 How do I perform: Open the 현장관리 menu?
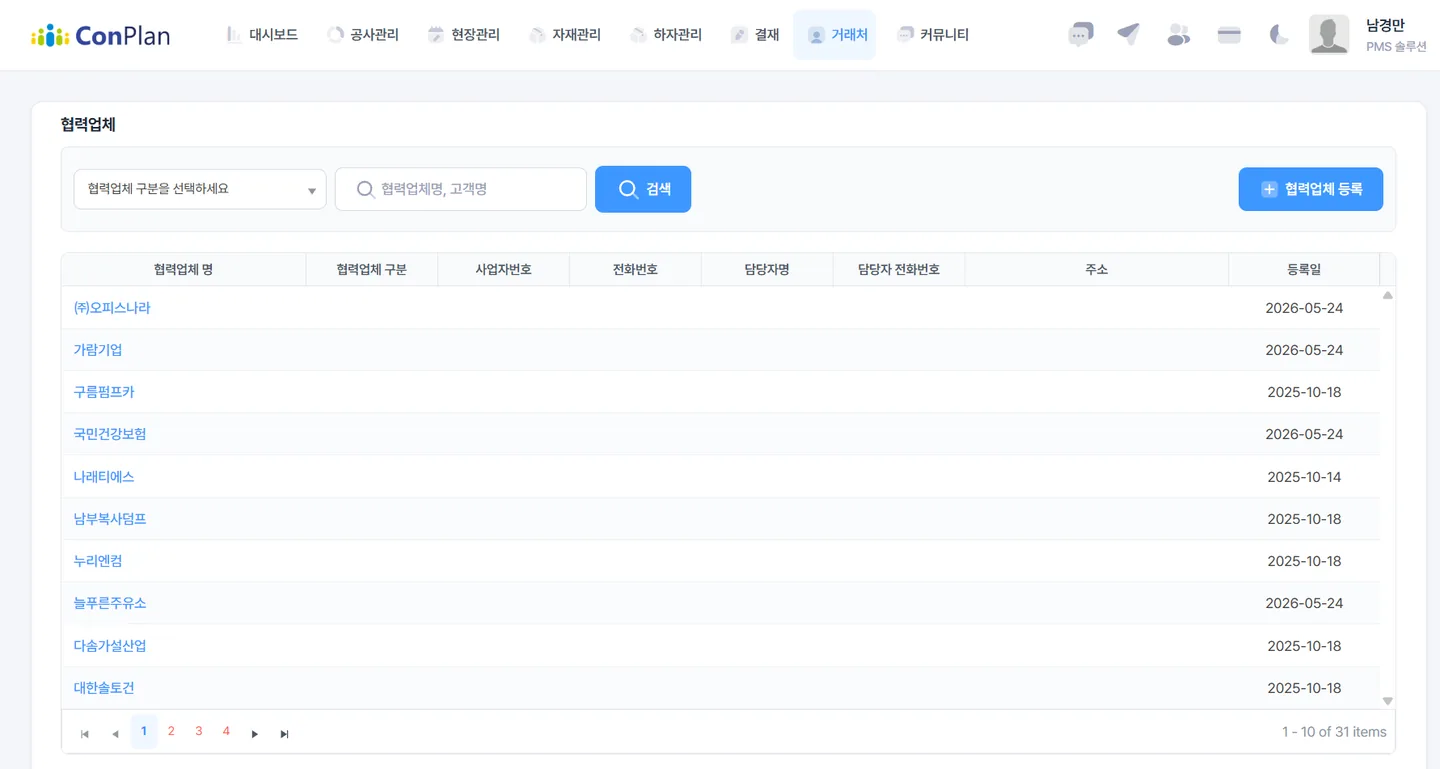click(x=464, y=35)
